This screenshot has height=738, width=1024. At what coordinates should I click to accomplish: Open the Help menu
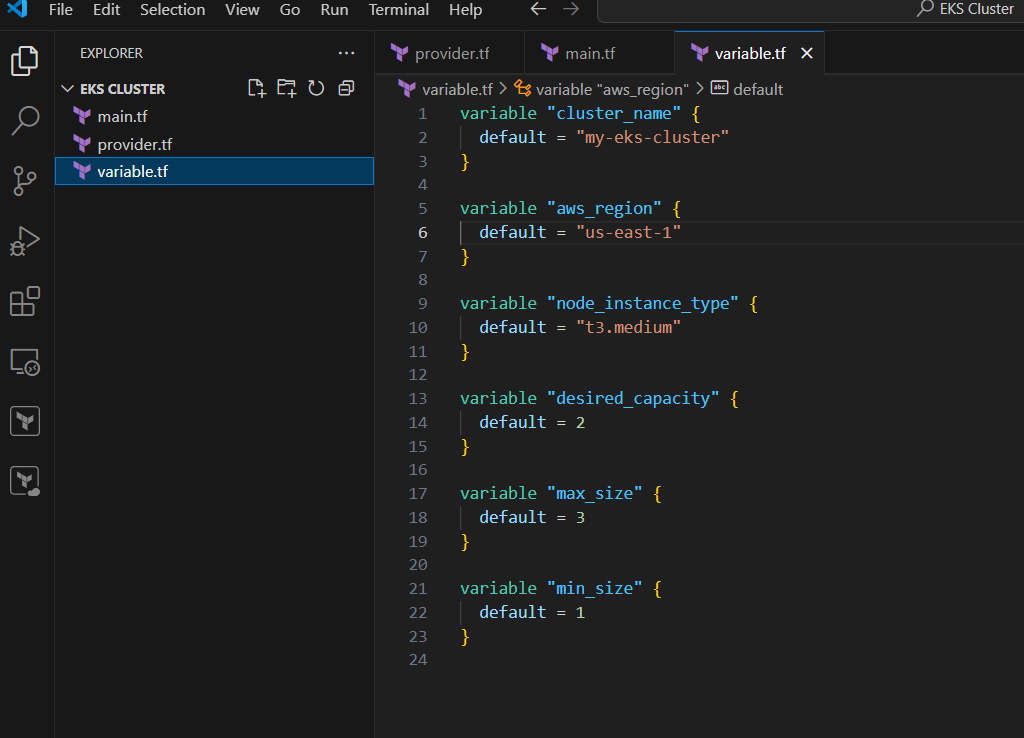click(466, 10)
